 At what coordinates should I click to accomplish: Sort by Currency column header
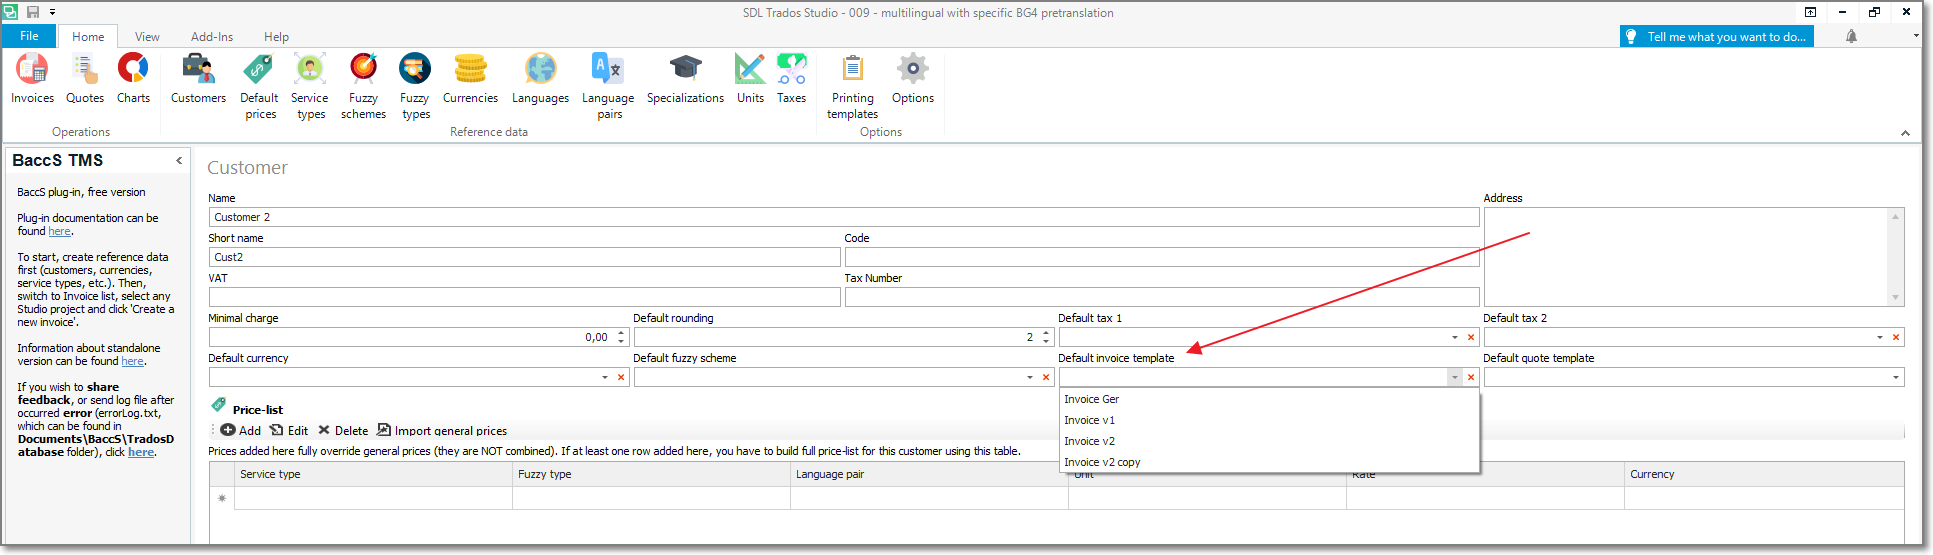click(x=1764, y=474)
